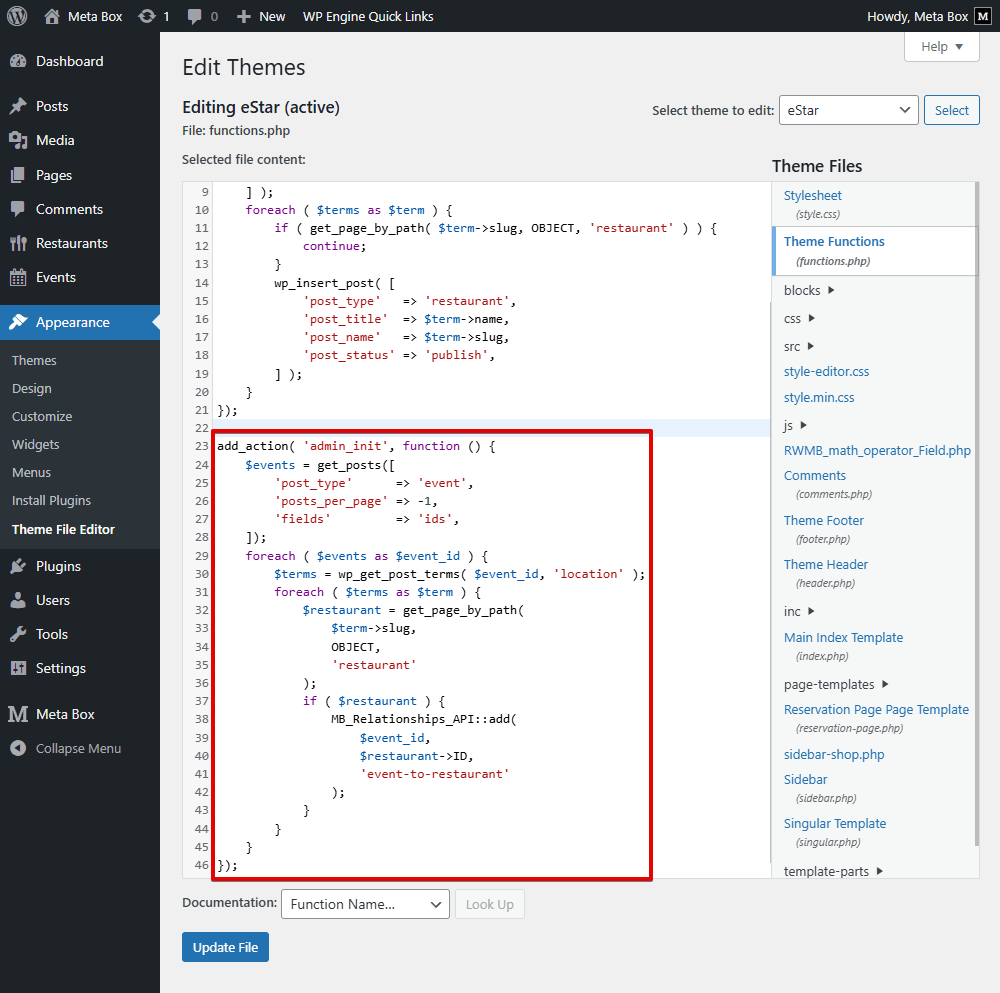Screen dimensions: 1000x993
Task: Click the Update File button
Action: (225, 947)
